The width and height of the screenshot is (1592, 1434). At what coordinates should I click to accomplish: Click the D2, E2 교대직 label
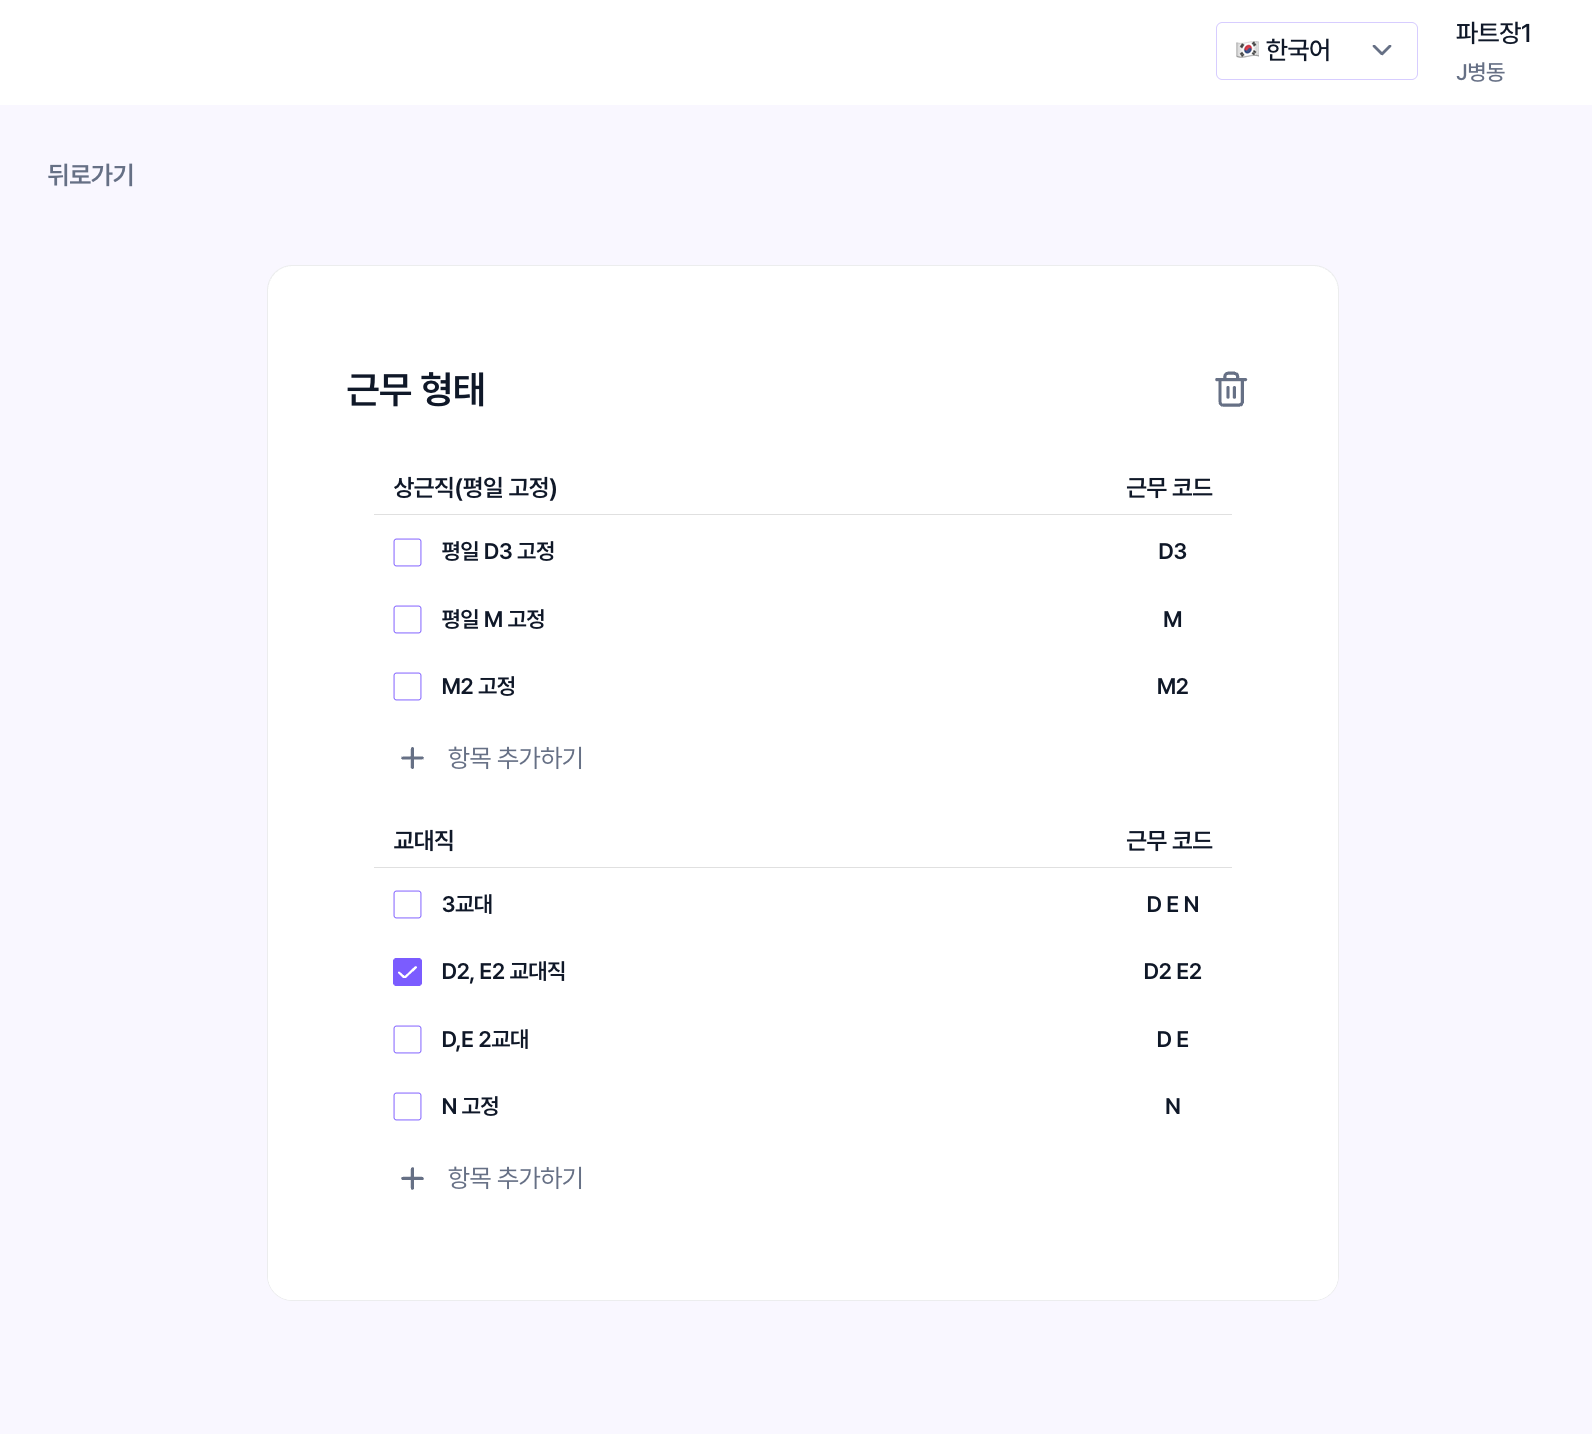tap(503, 971)
